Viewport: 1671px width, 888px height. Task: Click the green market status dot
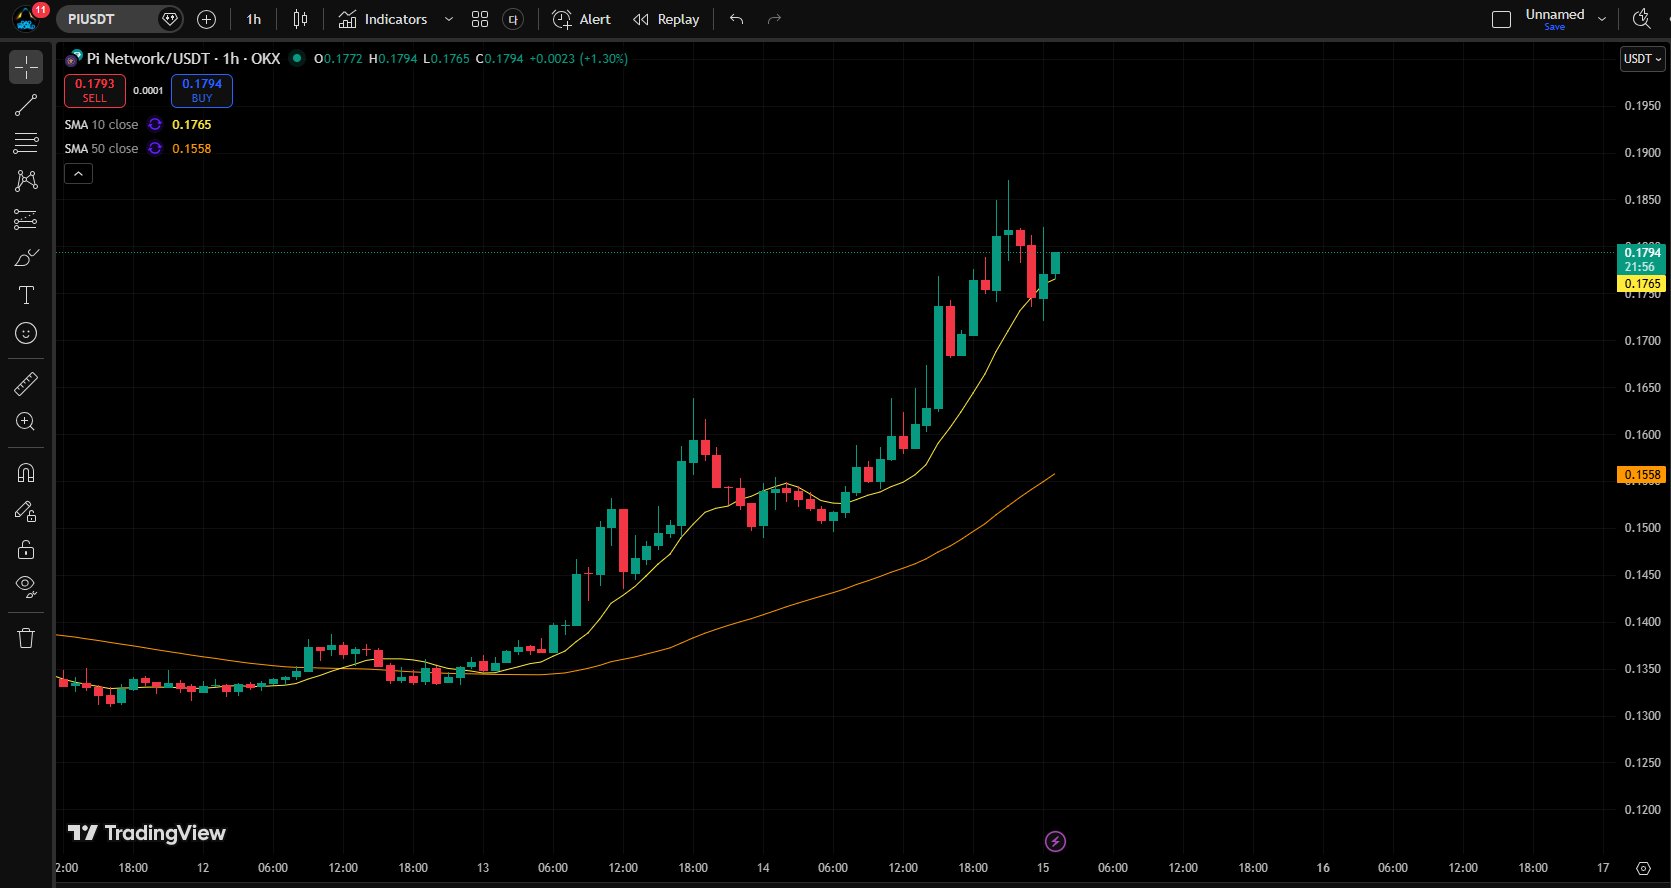click(x=297, y=58)
